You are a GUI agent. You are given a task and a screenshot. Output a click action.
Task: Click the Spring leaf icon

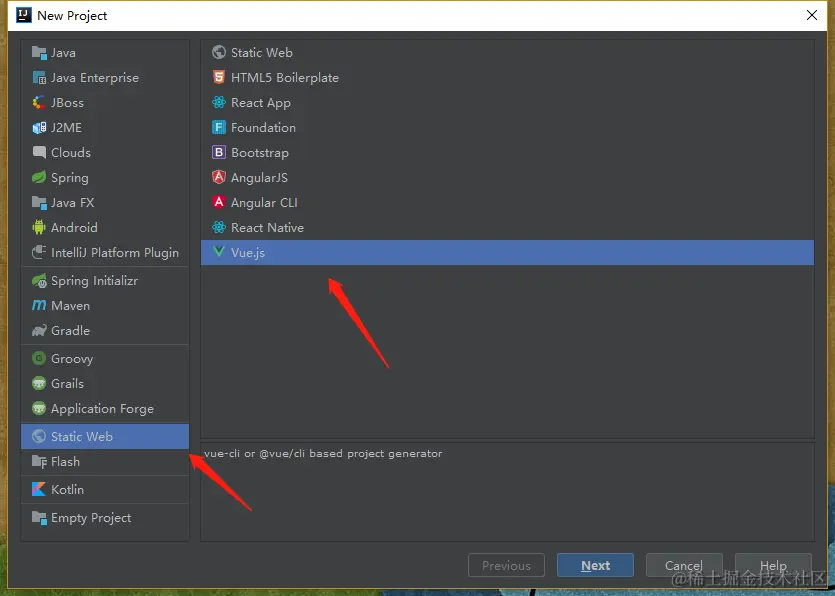[x=39, y=177]
